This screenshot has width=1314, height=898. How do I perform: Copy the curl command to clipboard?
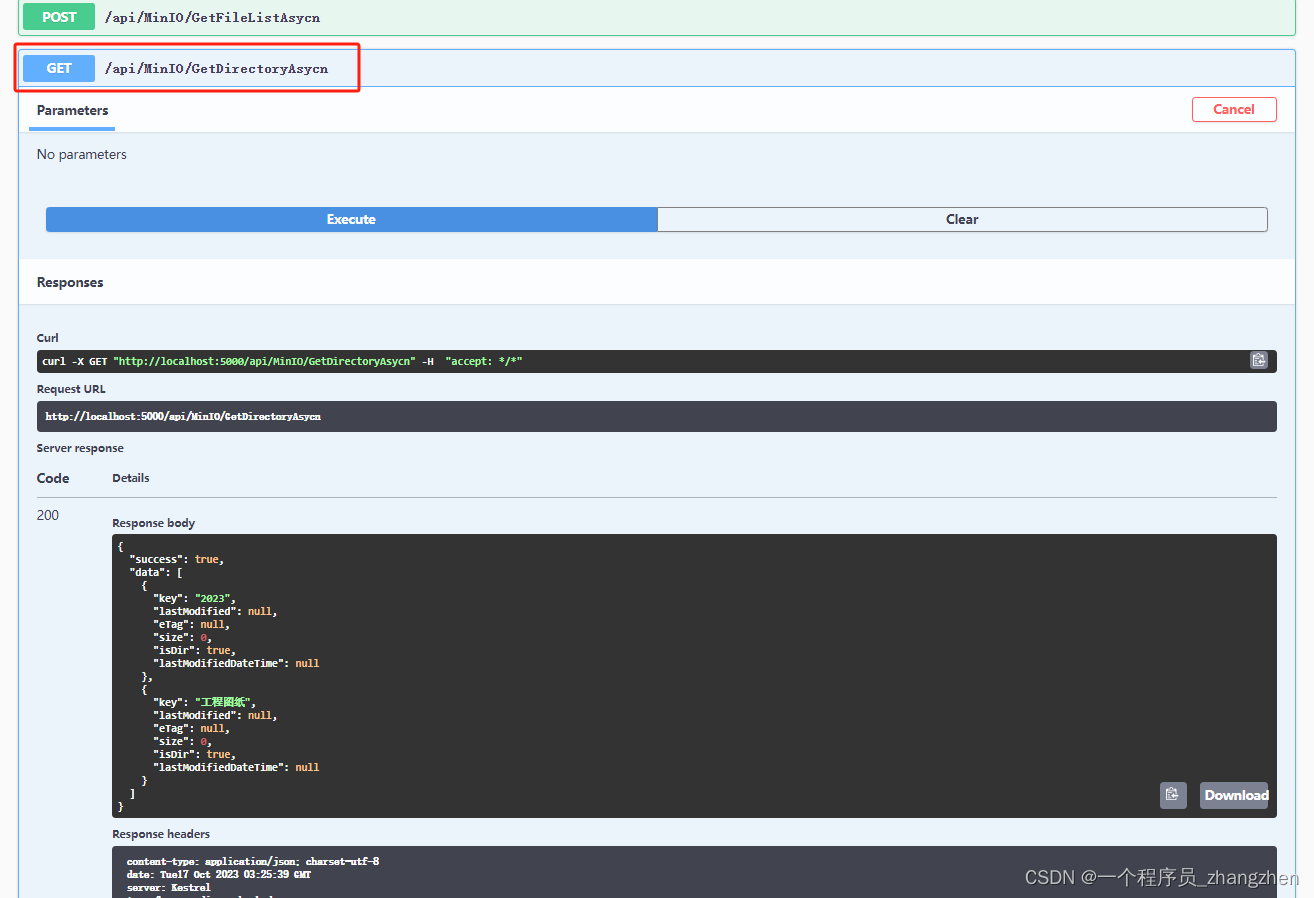click(1258, 360)
